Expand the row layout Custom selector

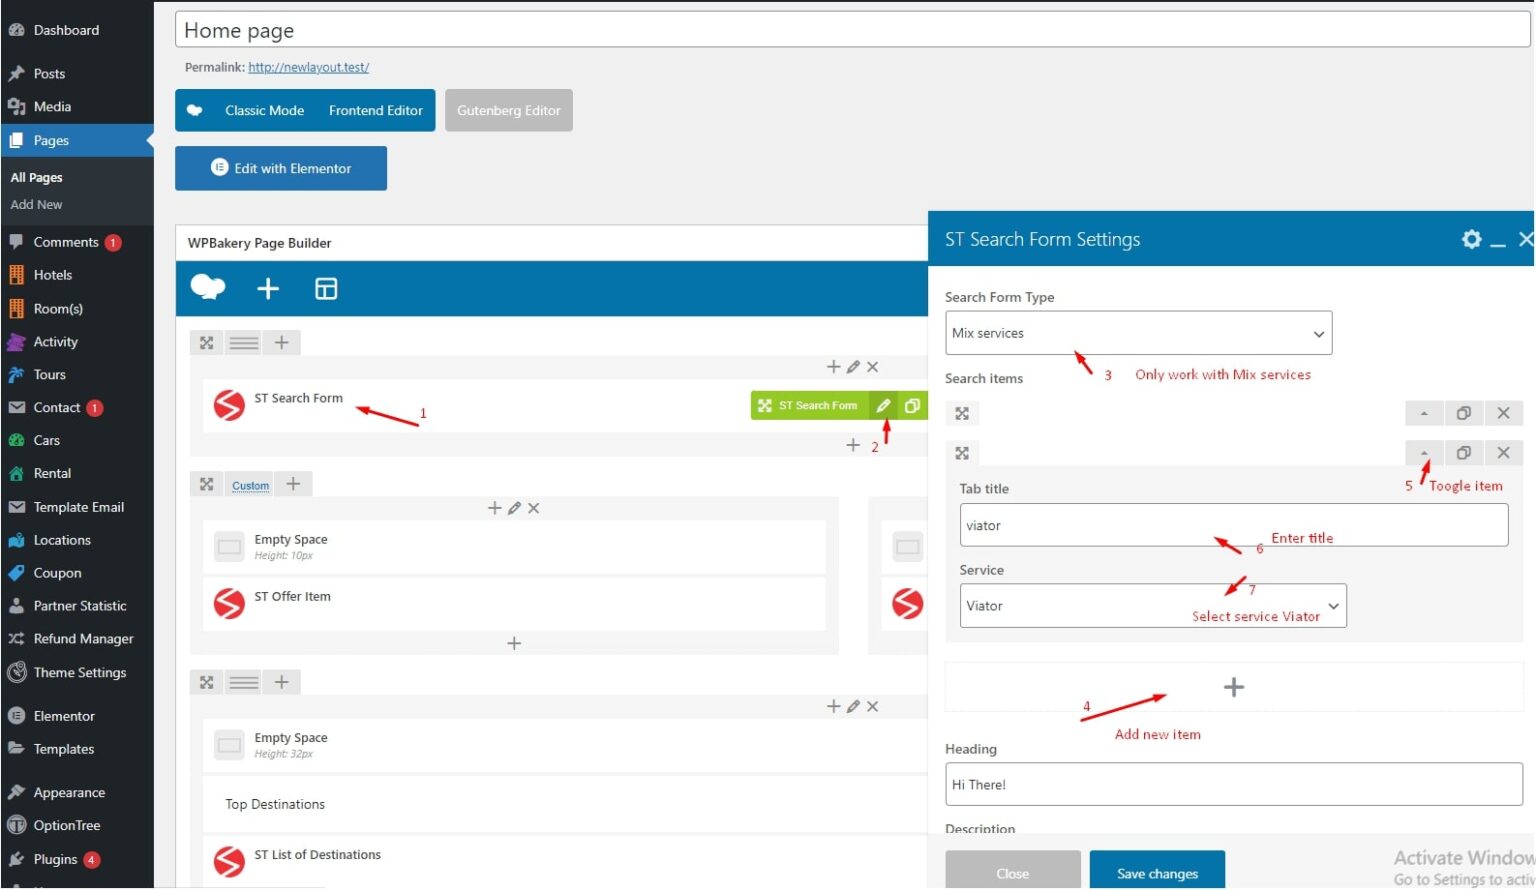[x=250, y=484]
